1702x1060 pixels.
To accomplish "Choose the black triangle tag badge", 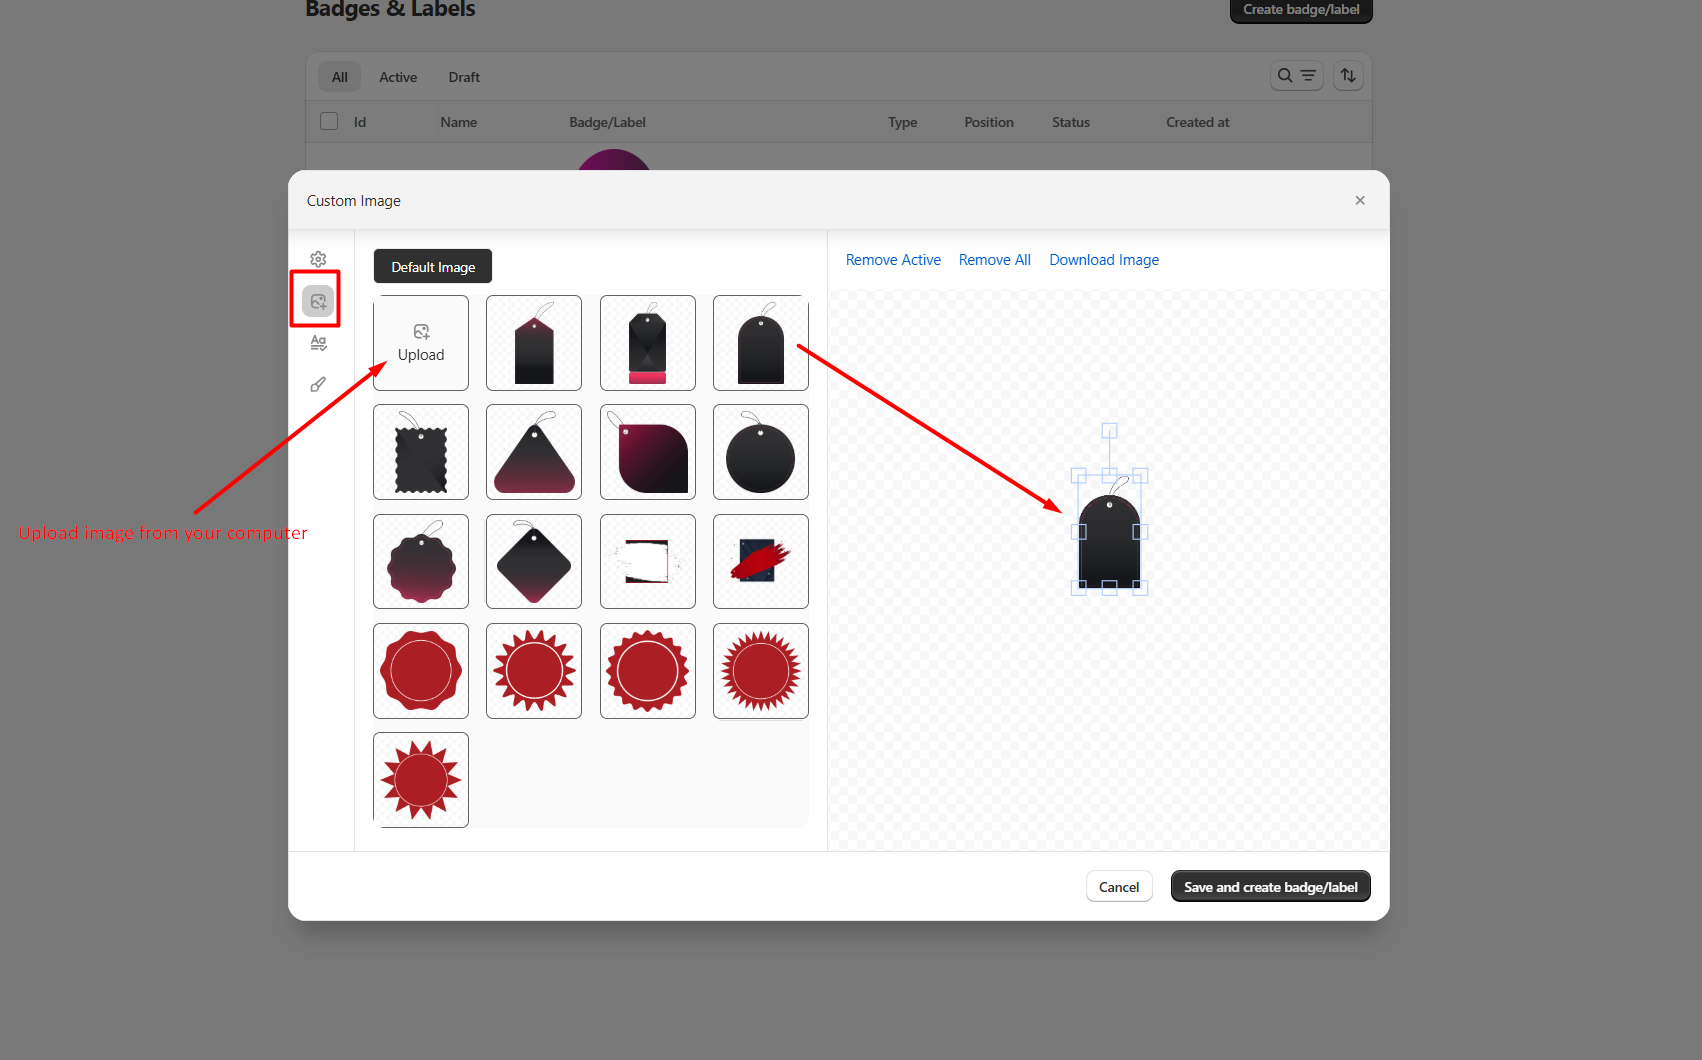I will pyautogui.click(x=534, y=452).
